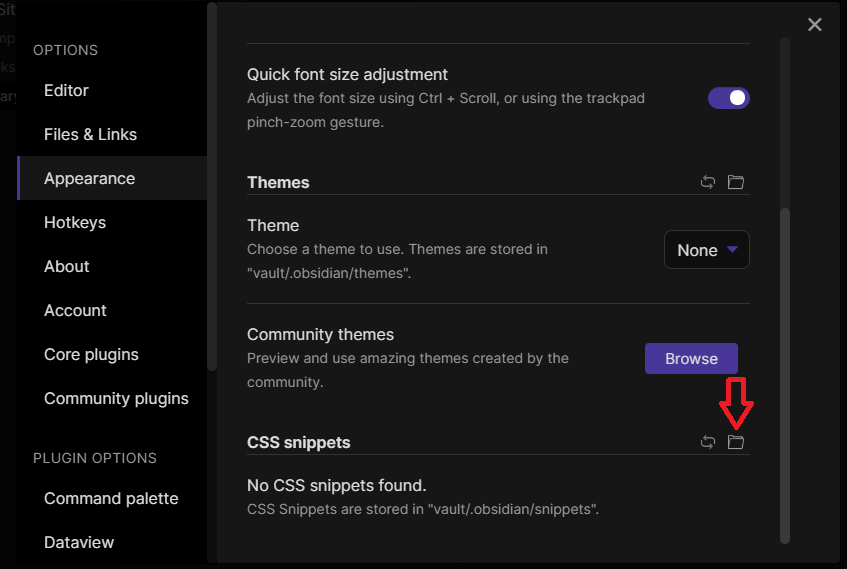Close the settings dialog
This screenshot has height=569, width=847.
[815, 25]
